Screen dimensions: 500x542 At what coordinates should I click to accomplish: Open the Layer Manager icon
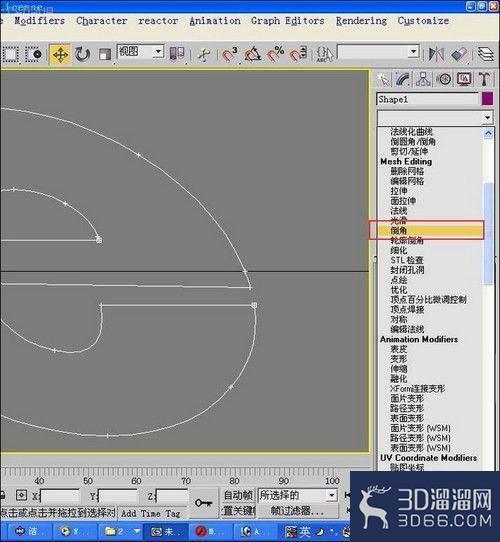[486, 54]
